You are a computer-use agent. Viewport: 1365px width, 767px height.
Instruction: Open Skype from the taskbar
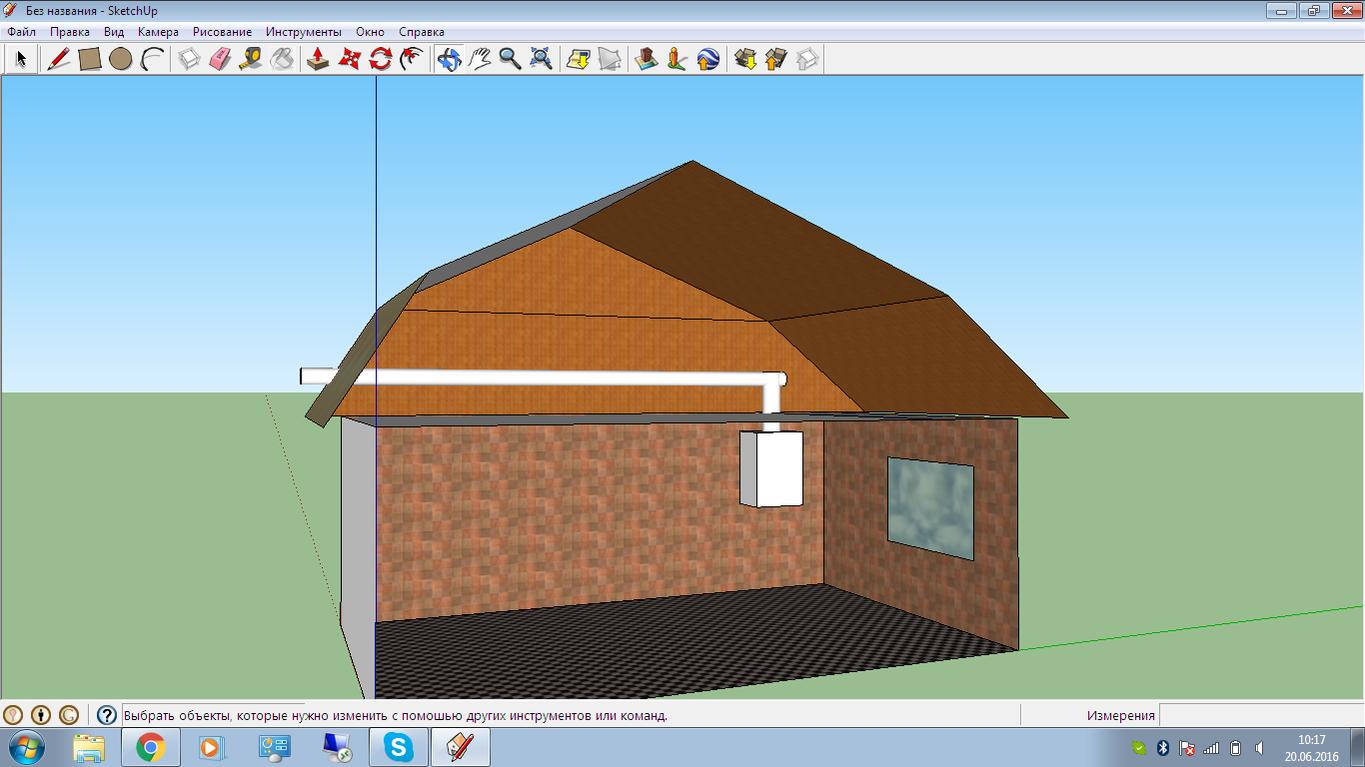pos(399,747)
